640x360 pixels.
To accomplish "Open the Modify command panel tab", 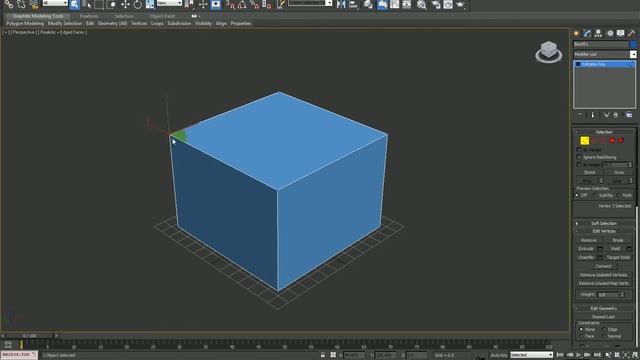I will tap(587, 33).
